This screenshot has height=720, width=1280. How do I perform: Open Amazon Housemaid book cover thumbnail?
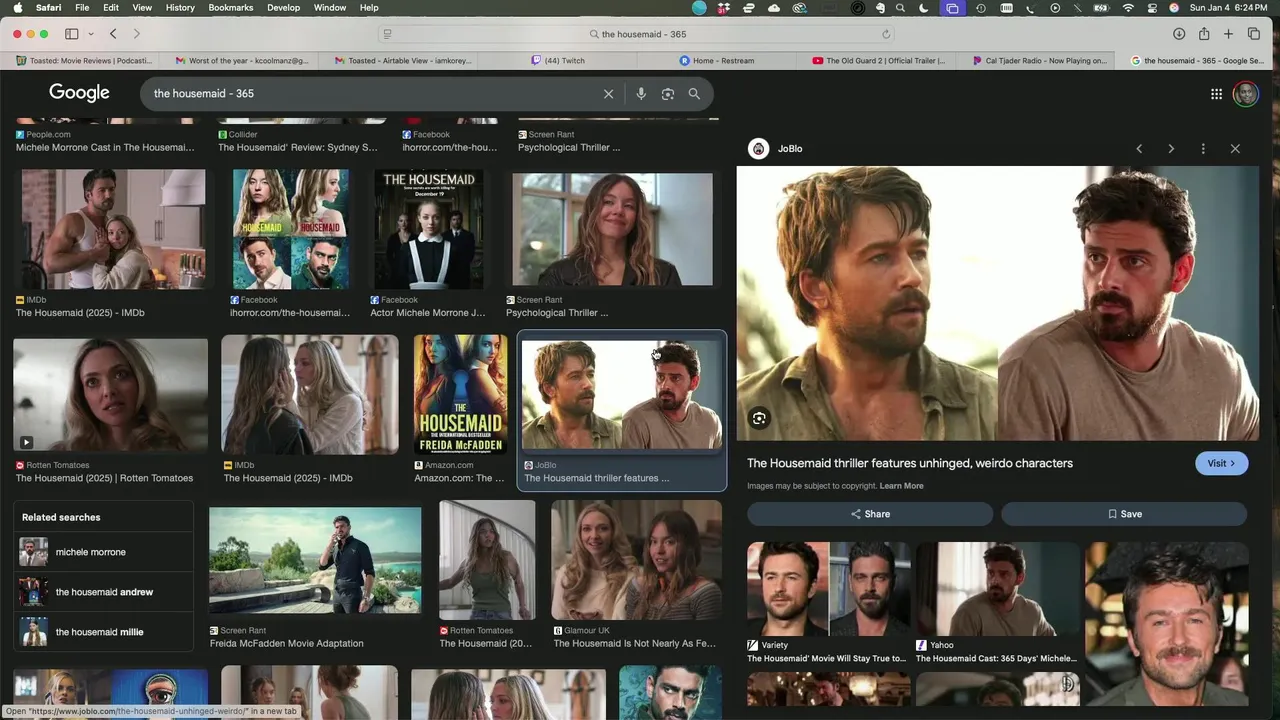(x=461, y=395)
